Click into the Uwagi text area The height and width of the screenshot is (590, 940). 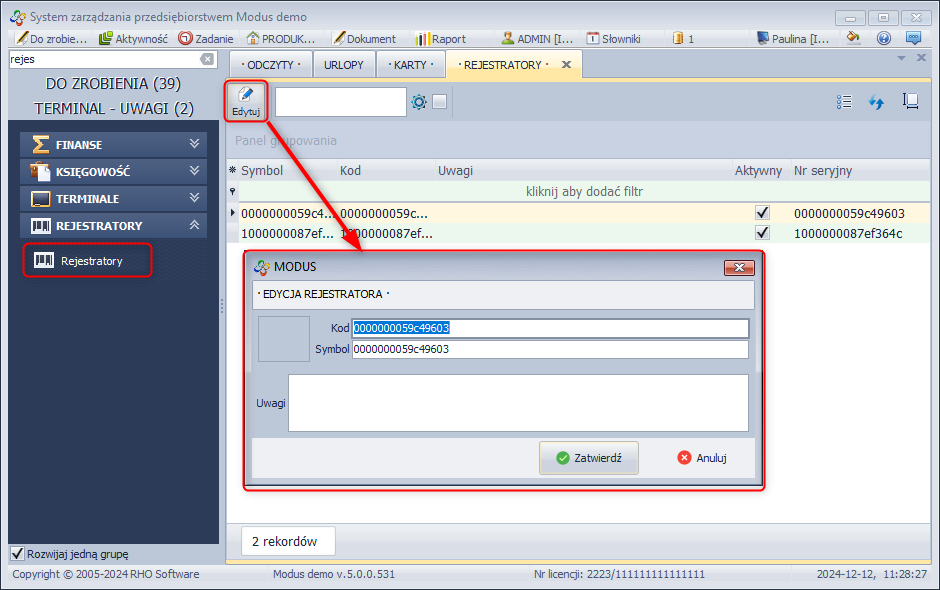(517, 403)
